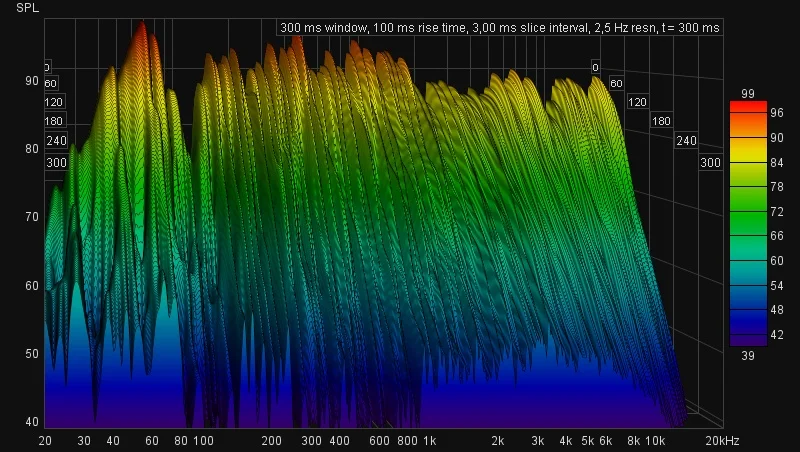Click the 300 time label nearest the color legend
The width and height of the screenshot is (800, 452).
(x=710, y=163)
